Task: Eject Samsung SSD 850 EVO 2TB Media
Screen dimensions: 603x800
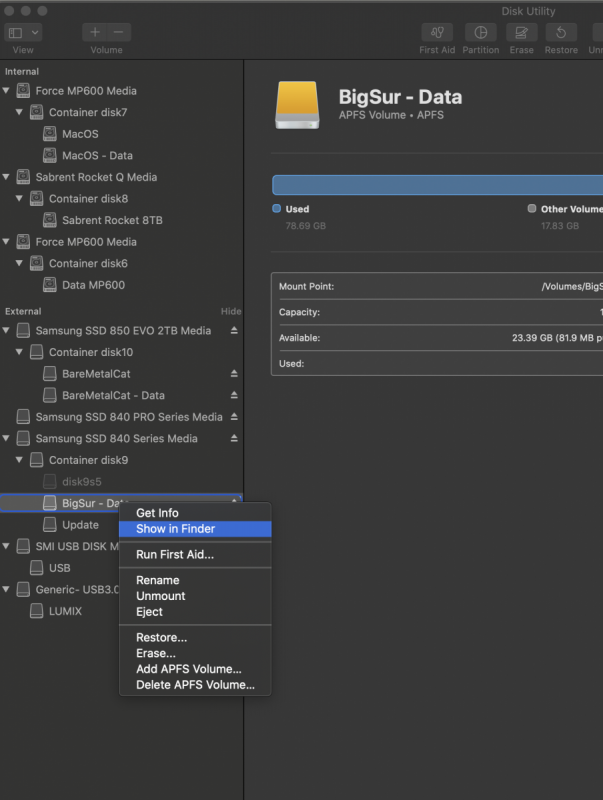Action: coord(234,331)
